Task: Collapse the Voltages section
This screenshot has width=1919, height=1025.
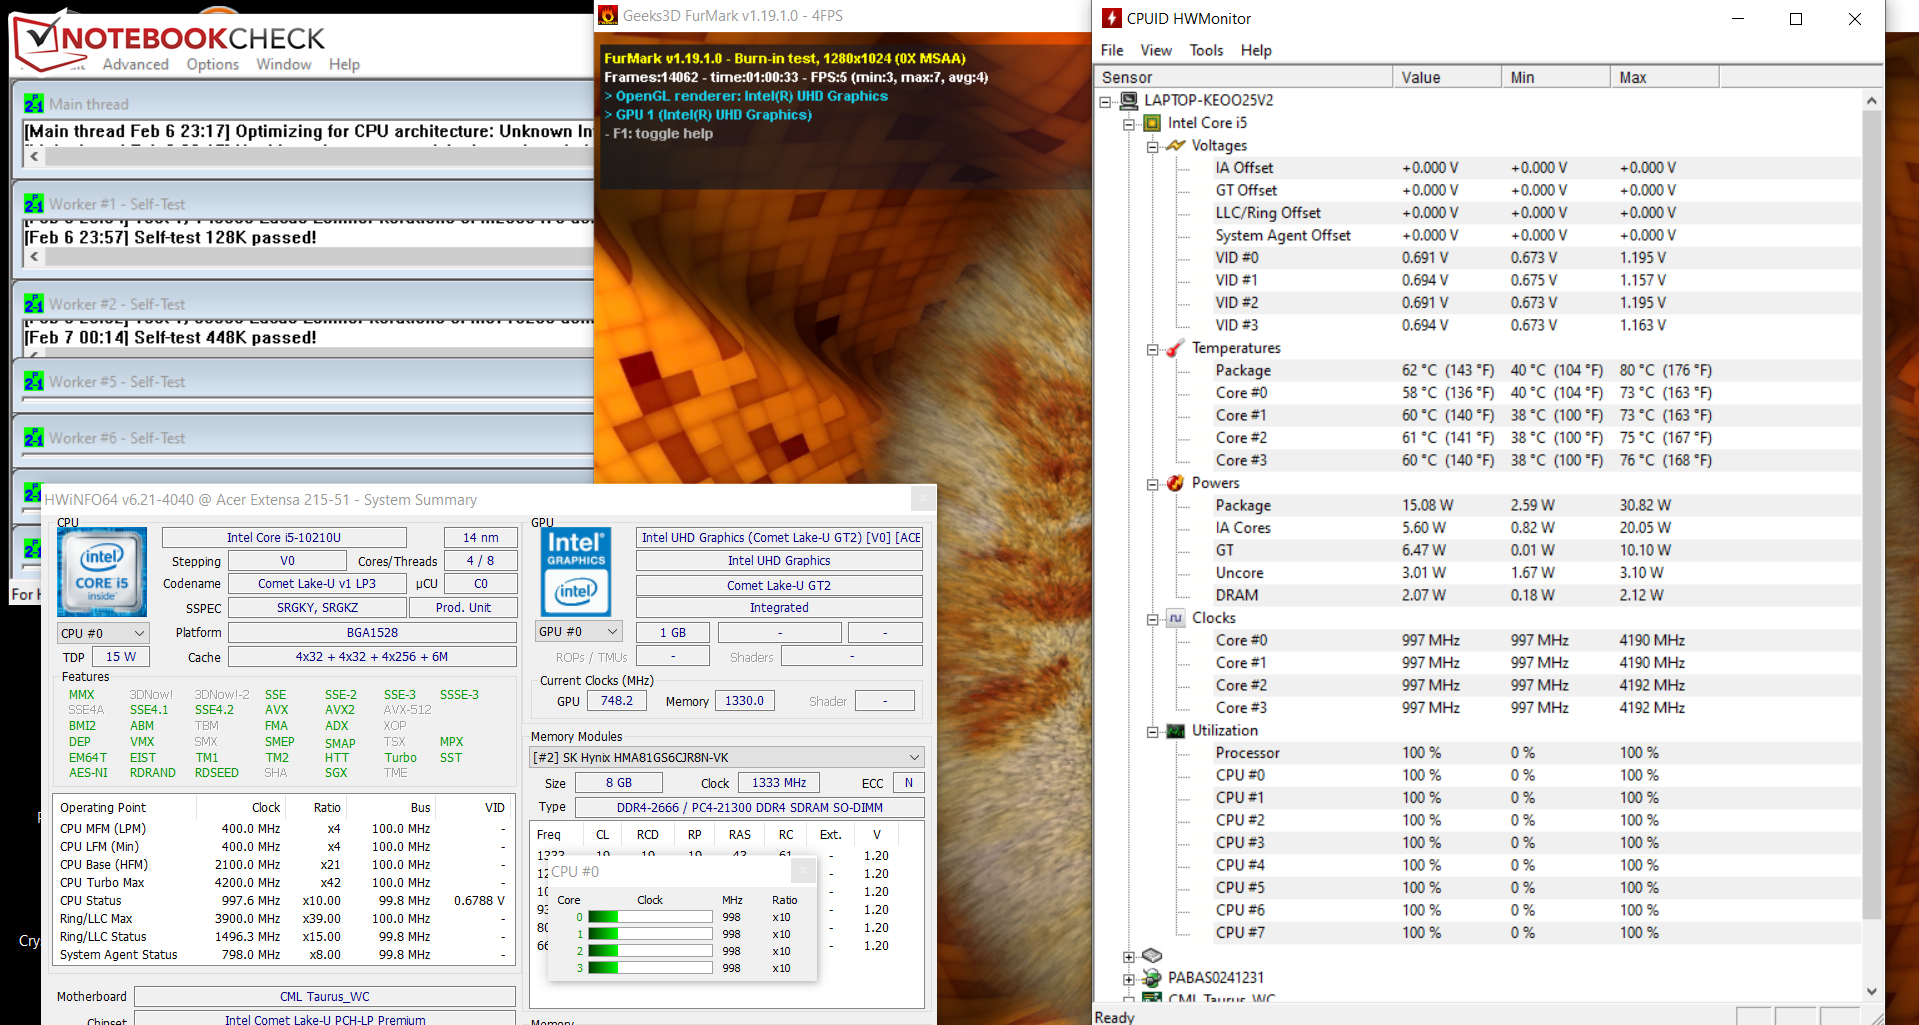Action: [1153, 147]
